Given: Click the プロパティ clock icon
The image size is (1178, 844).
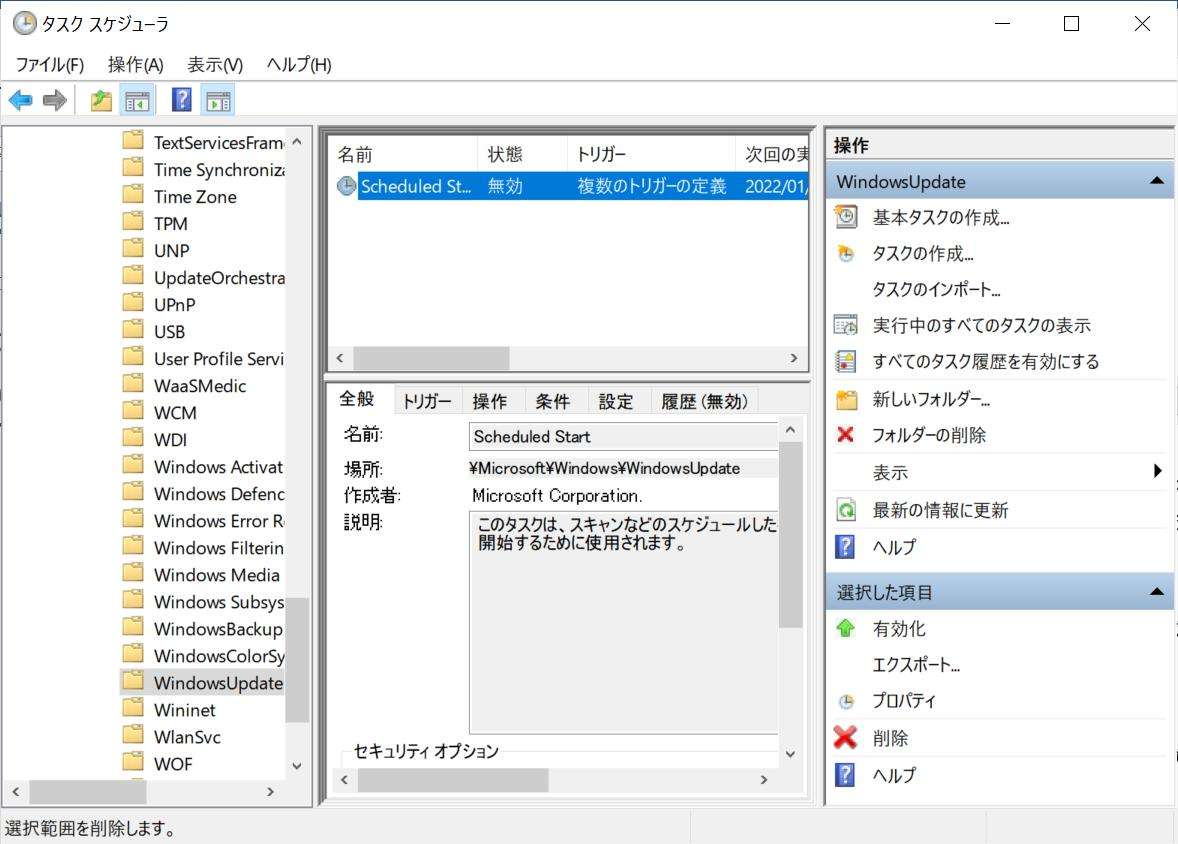Looking at the screenshot, I should click(x=846, y=701).
